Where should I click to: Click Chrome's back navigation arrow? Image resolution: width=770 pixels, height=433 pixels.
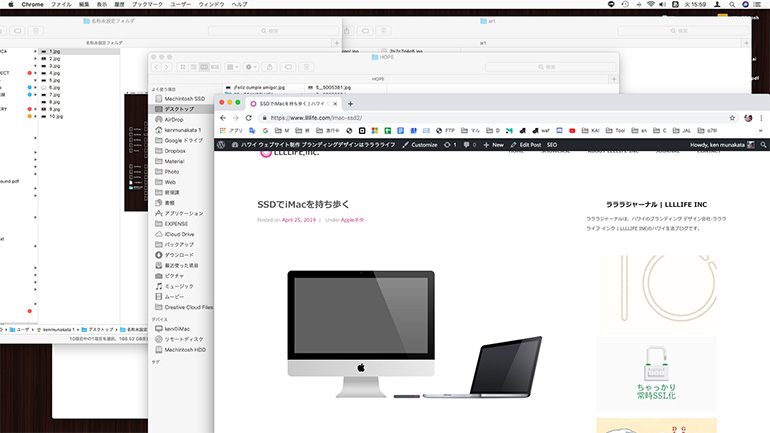223,118
